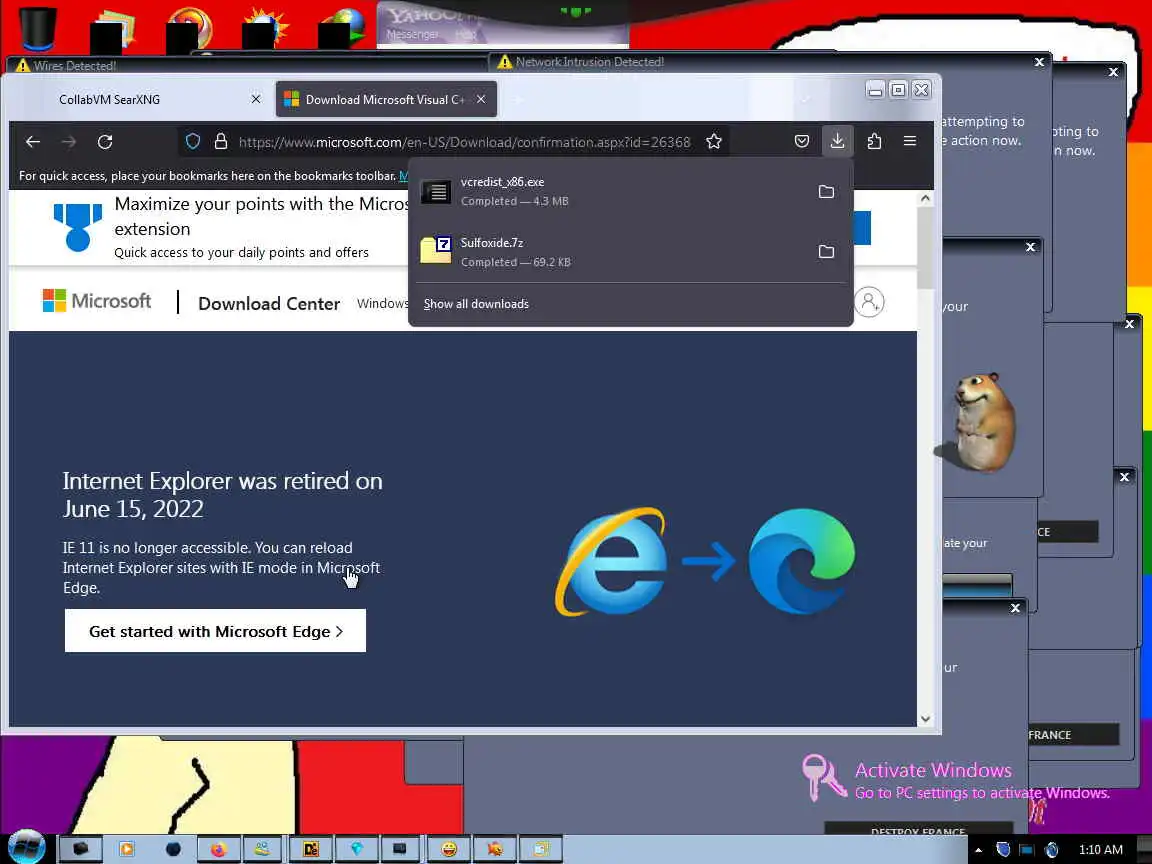Go back using the browser back arrow

[x=33, y=142]
